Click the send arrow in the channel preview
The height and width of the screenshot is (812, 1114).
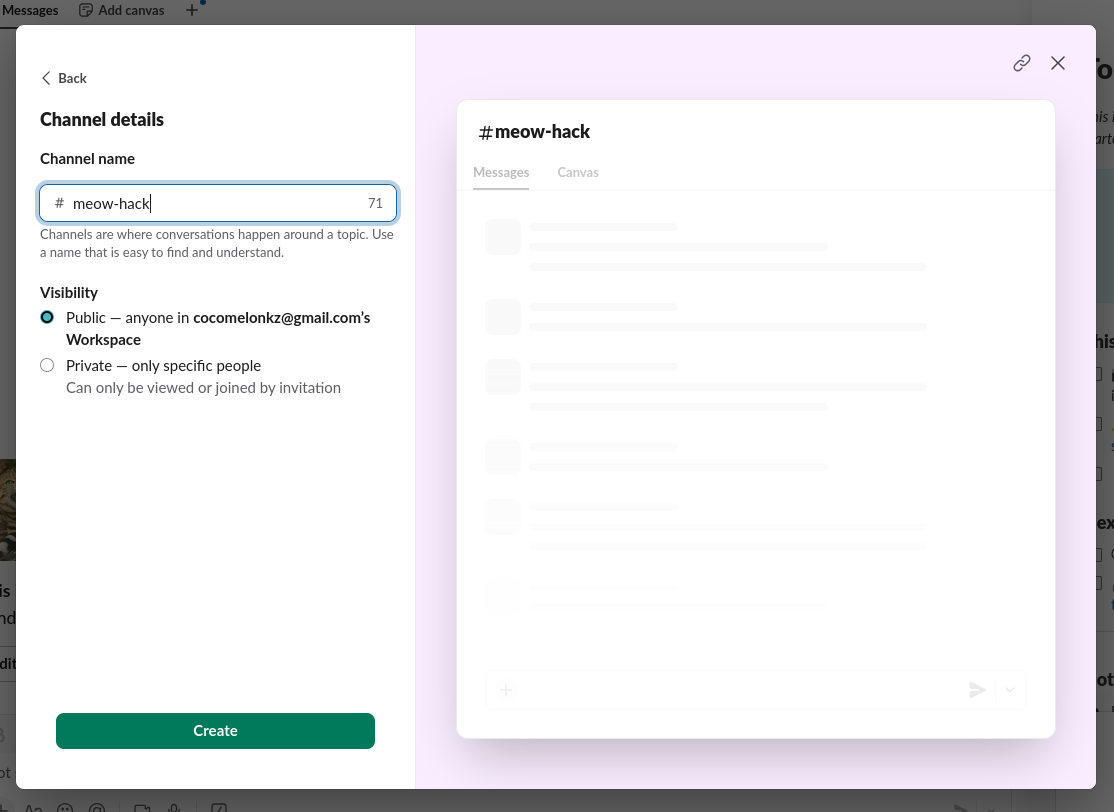point(977,690)
